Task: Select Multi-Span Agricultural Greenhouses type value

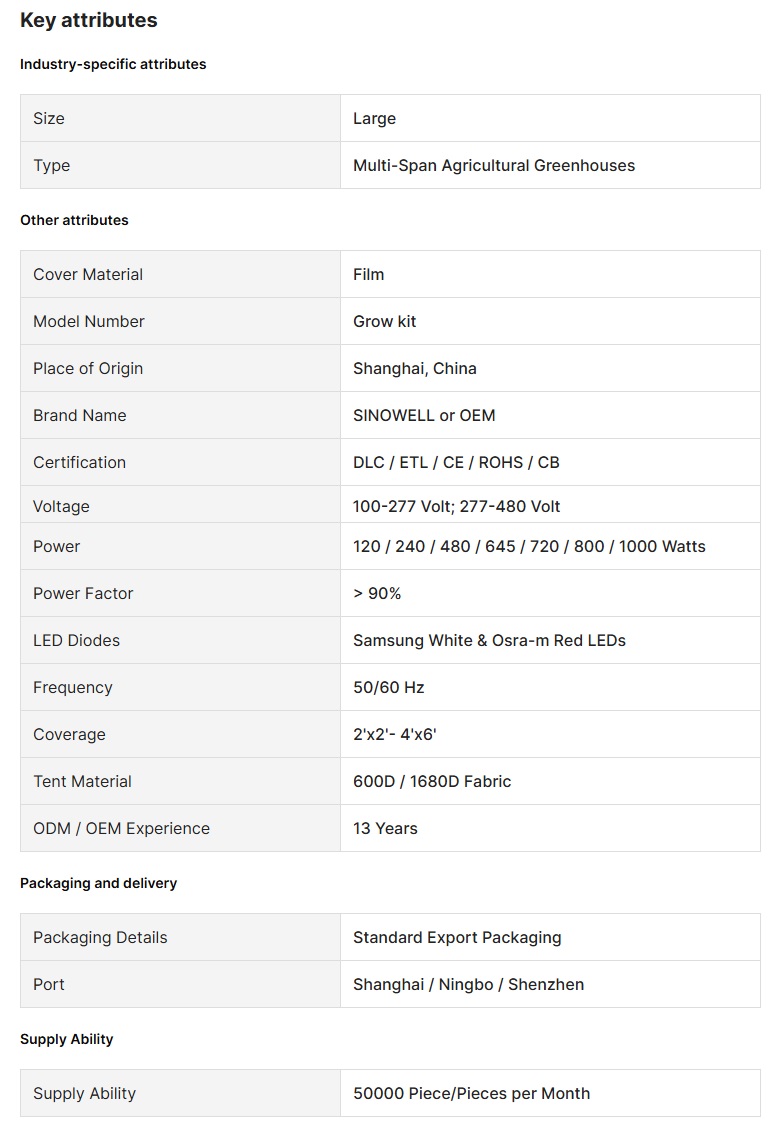Action: [x=494, y=165]
